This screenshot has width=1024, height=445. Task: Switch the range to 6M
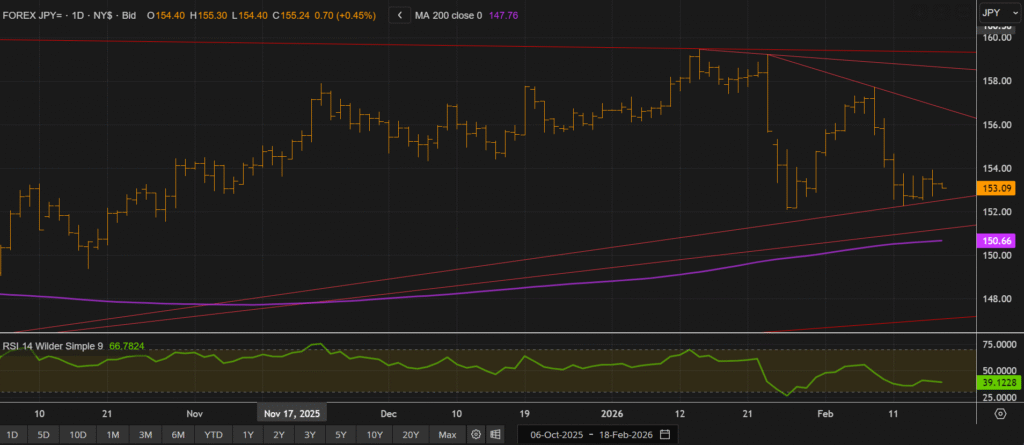pos(178,435)
